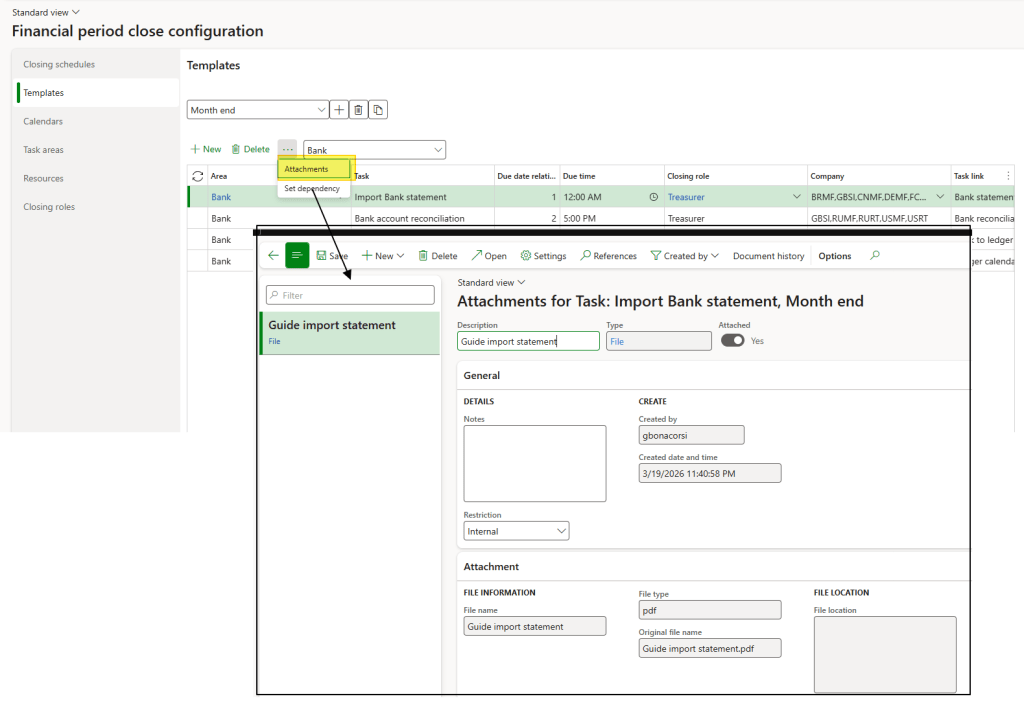1024x714 pixels.
Task: Choose Set dependency menu entry
Action: point(312,188)
